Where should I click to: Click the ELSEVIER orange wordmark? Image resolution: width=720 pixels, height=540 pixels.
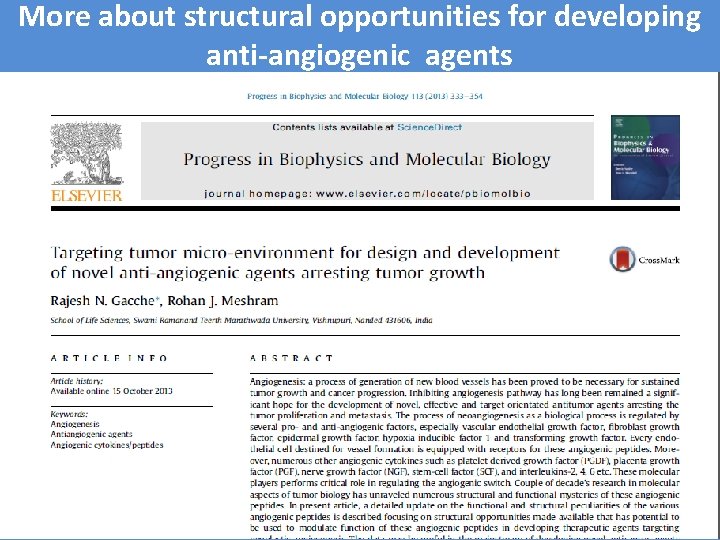[87, 196]
